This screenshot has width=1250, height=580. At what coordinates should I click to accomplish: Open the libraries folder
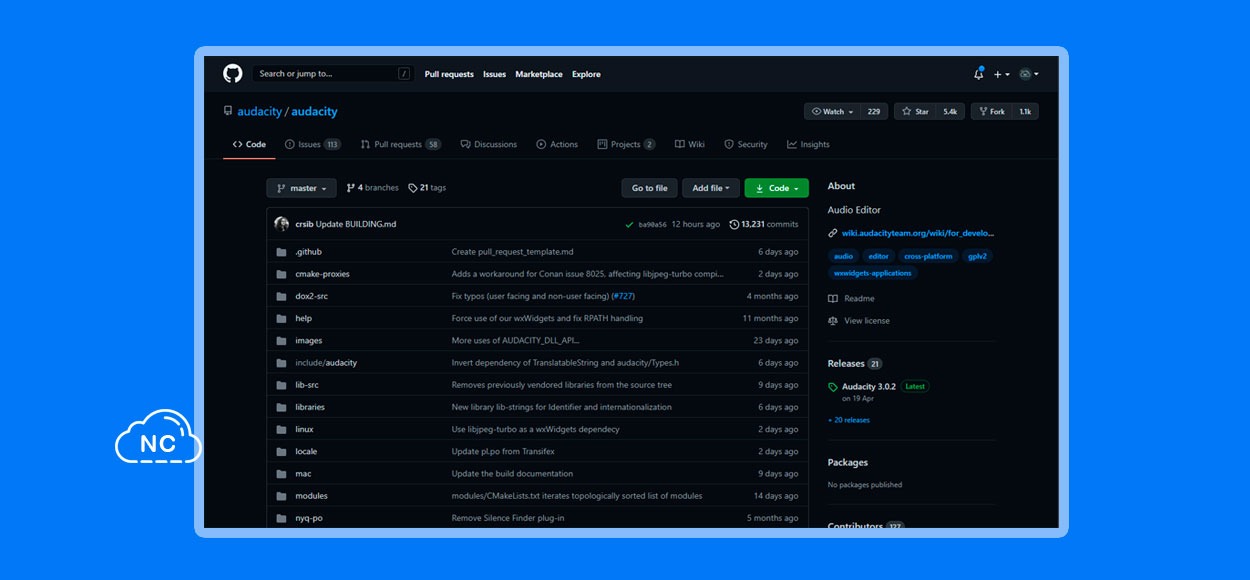click(x=310, y=407)
